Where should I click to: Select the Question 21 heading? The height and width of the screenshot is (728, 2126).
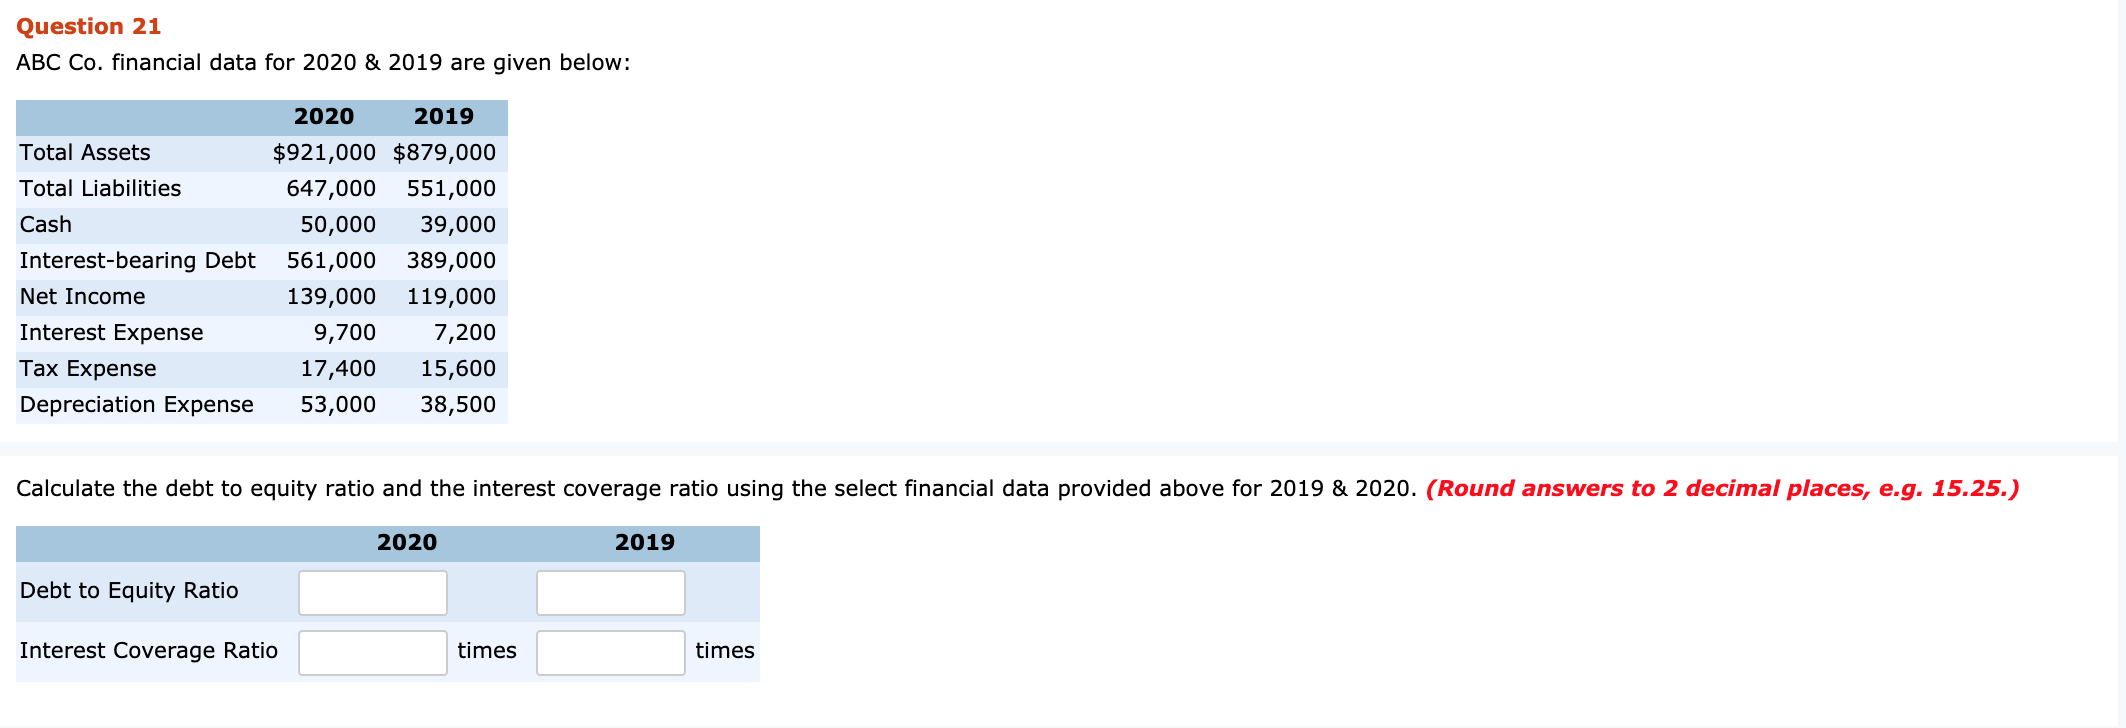[88, 25]
